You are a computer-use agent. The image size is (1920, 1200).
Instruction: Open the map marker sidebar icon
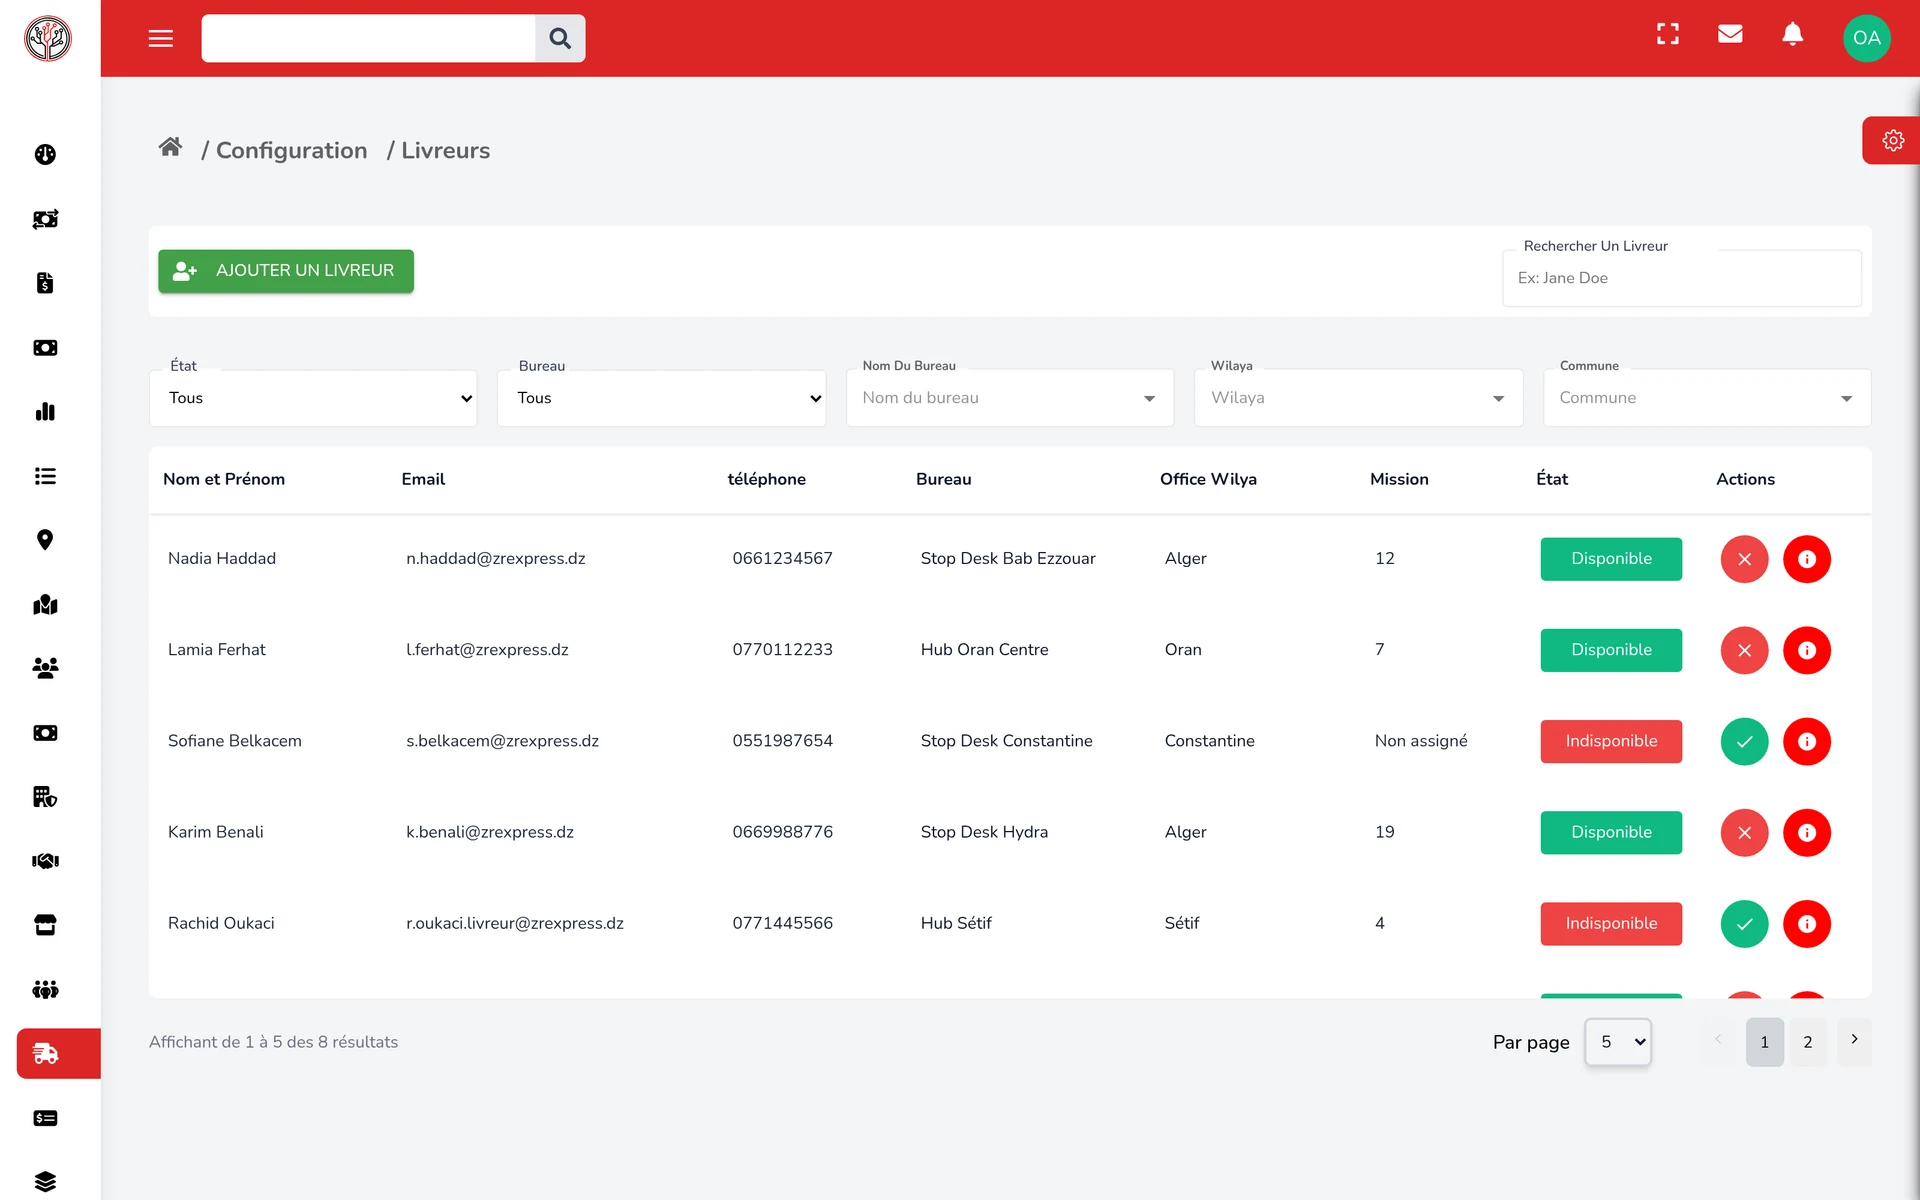click(x=45, y=604)
